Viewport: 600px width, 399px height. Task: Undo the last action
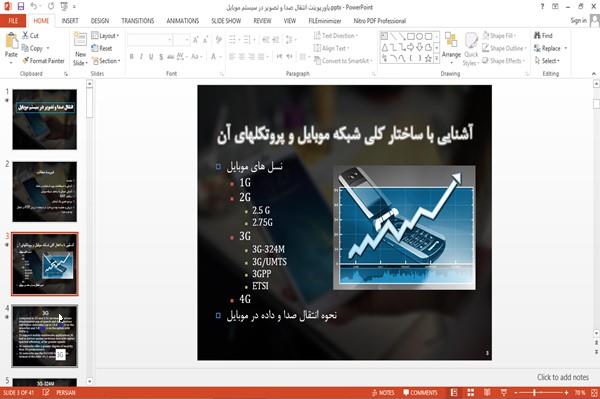point(34,7)
